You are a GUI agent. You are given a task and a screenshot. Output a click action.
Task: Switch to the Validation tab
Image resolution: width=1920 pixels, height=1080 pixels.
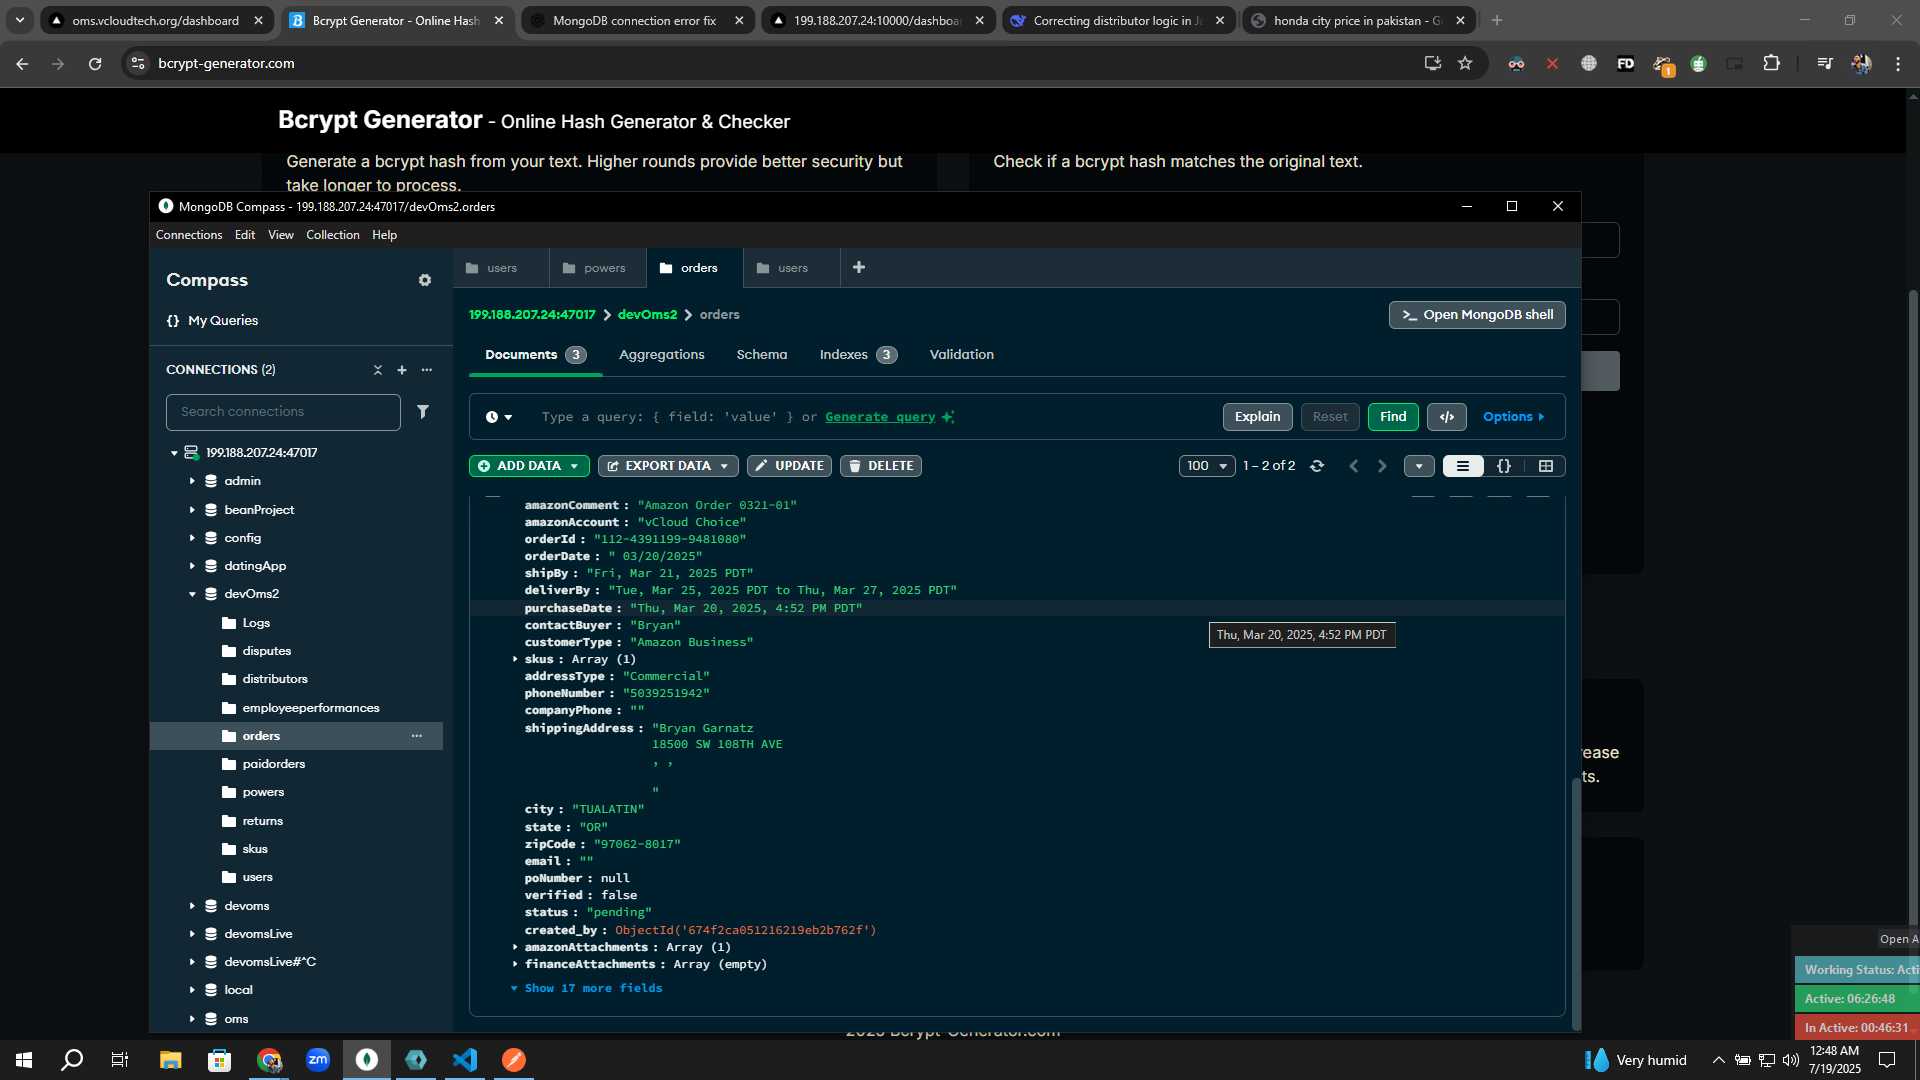tap(962, 355)
